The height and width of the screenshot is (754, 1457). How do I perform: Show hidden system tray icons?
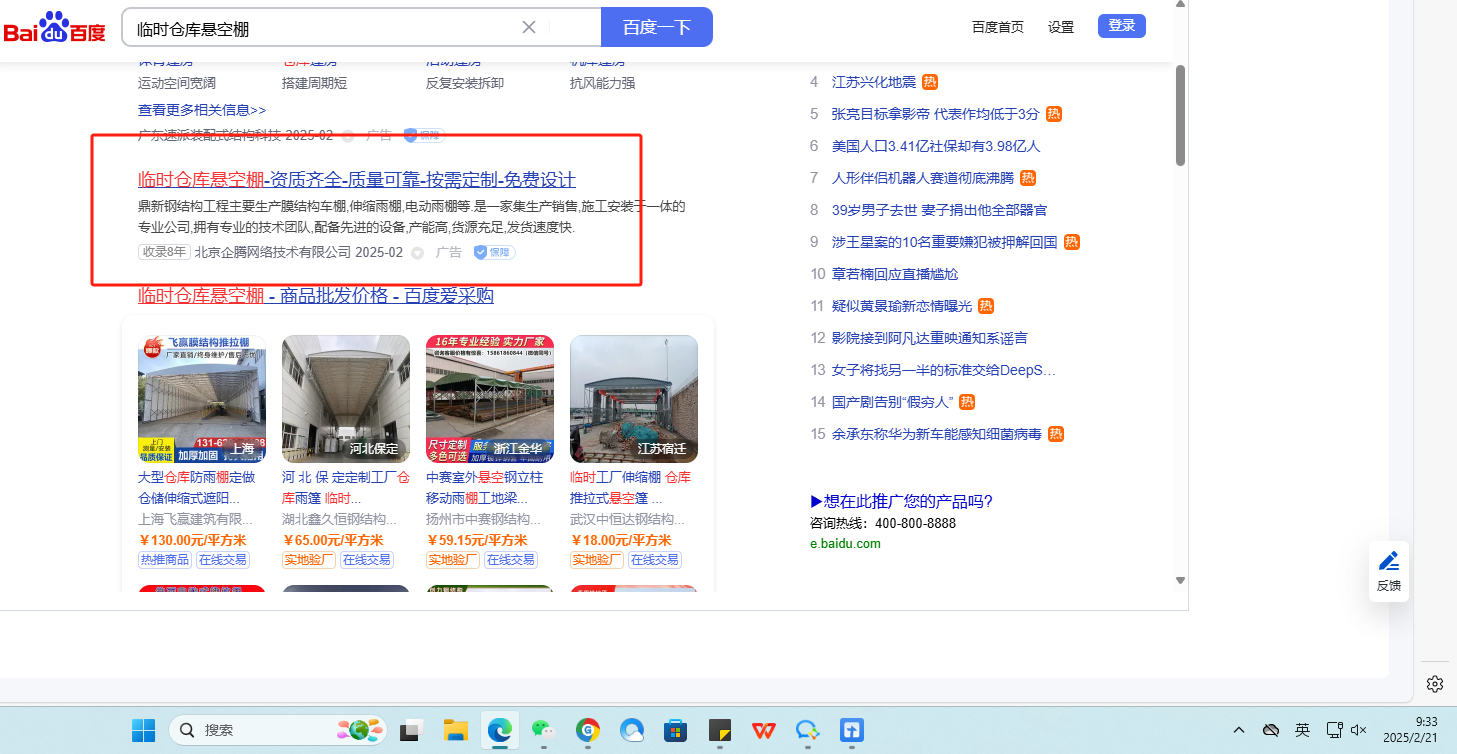tap(1239, 730)
